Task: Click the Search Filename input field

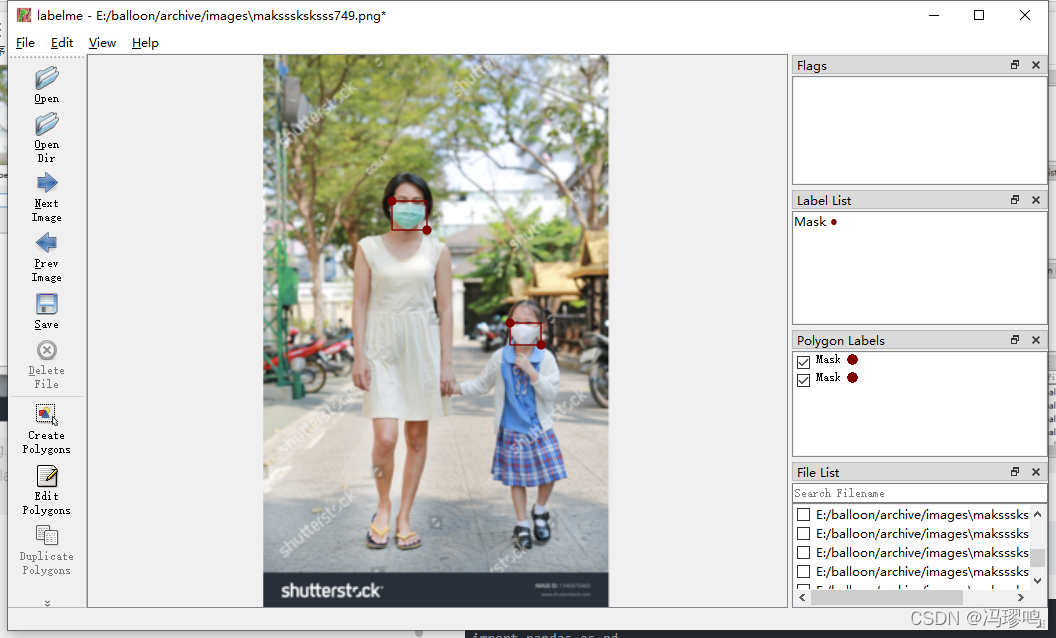Action: [919, 493]
